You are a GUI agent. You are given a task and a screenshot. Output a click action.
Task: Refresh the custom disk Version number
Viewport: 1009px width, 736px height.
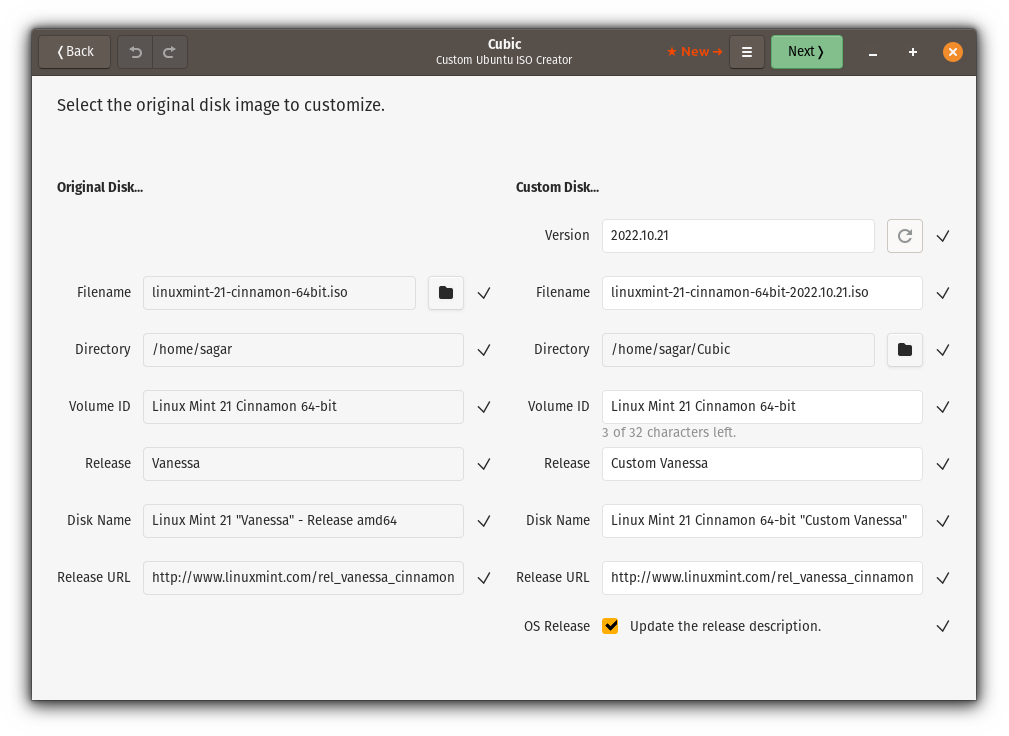coord(904,235)
